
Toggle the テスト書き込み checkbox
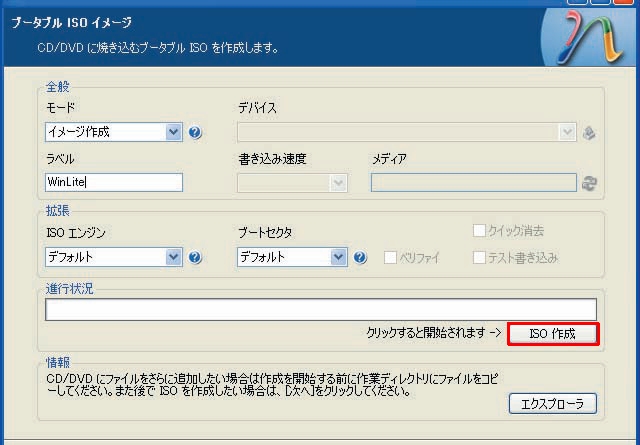pyautogui.click(x=479, y=257)
